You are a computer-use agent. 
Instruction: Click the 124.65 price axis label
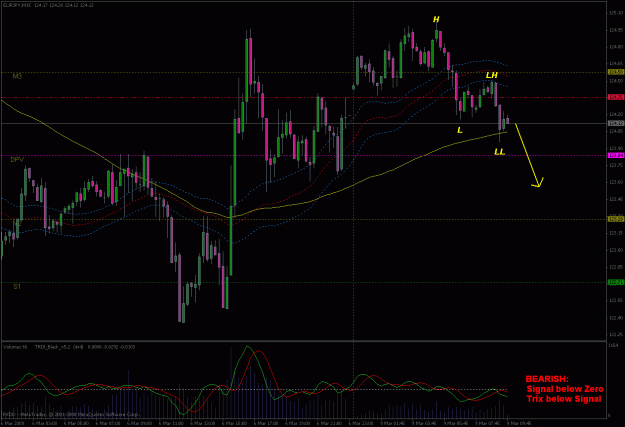616,64
